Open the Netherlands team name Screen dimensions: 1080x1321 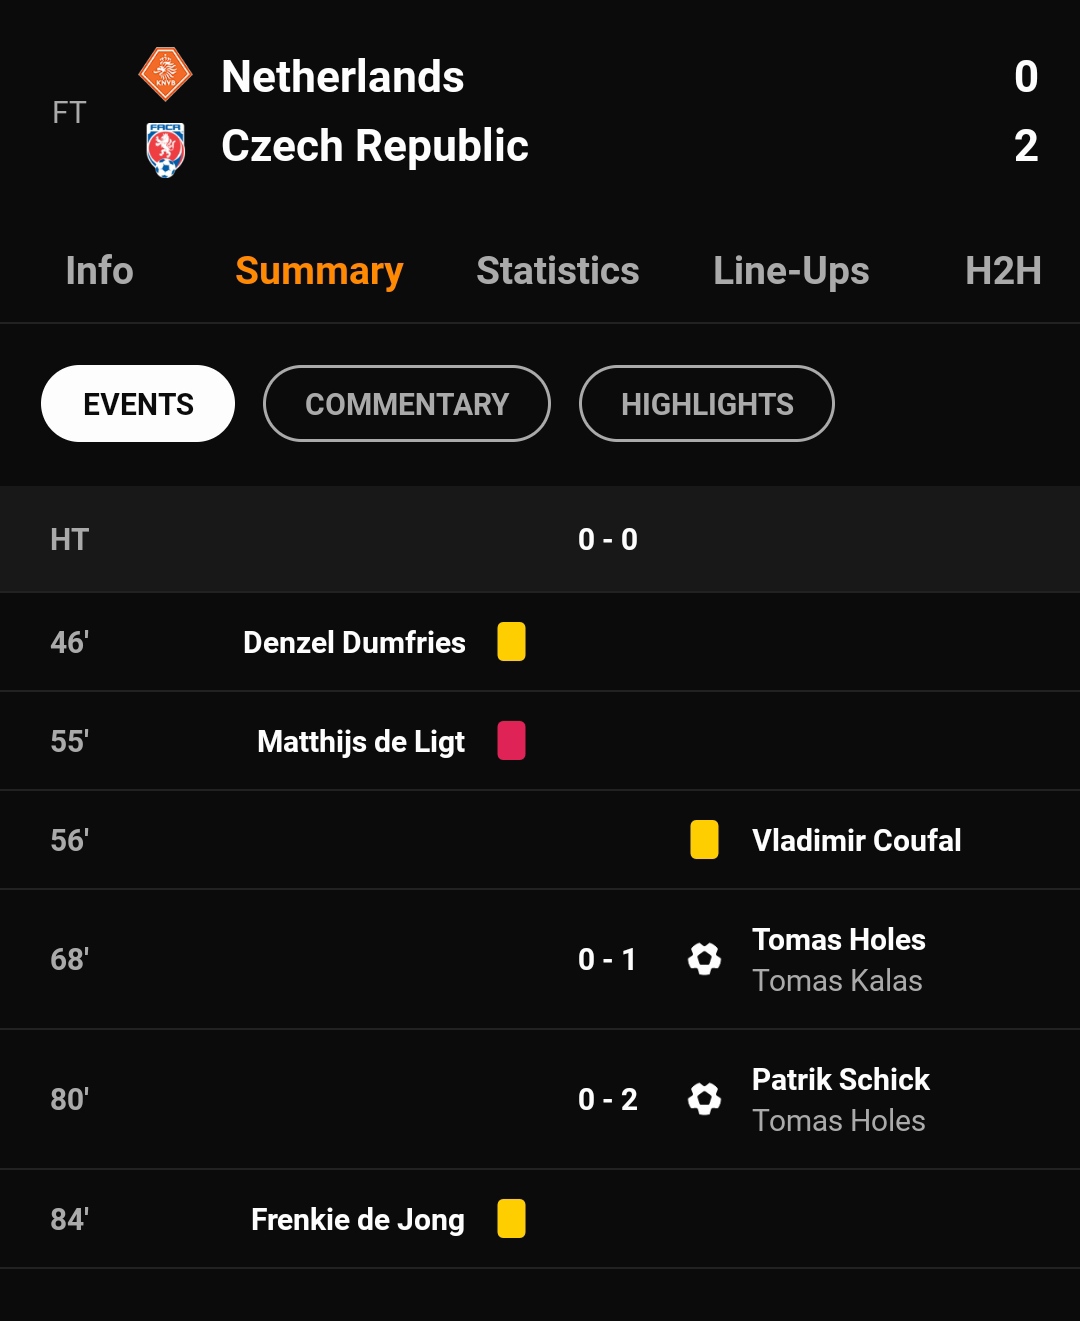point(343,77)
